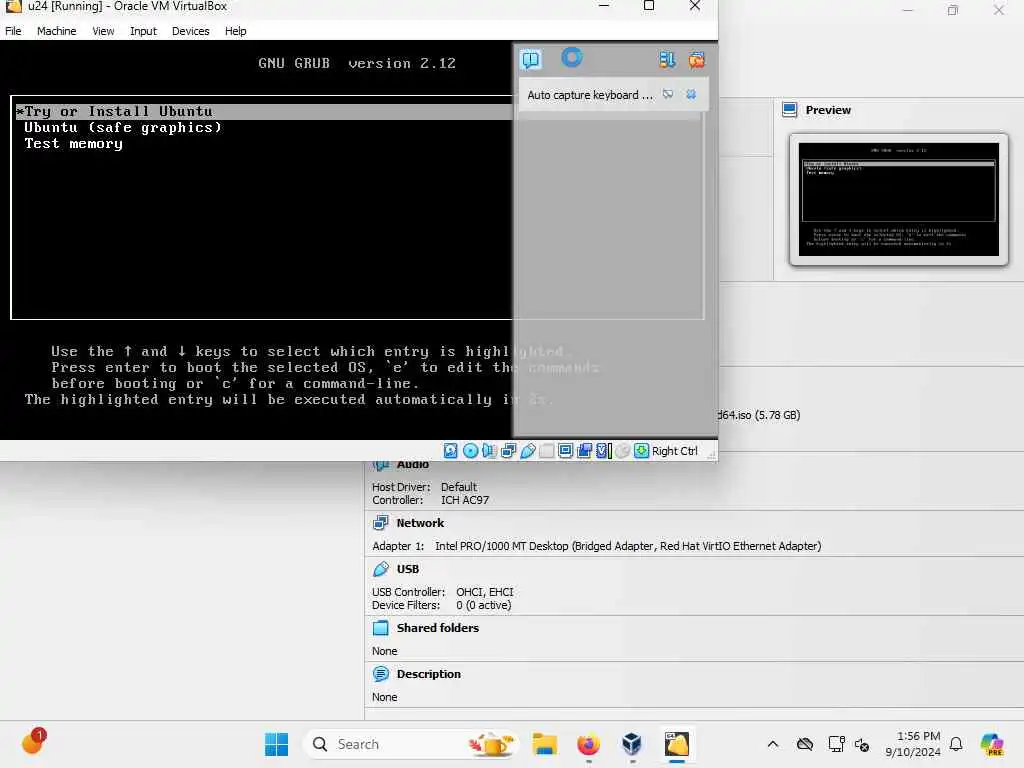Screen dimensions: 1024x768
Task: Click the OneDrive cloud tray icon
Action: (805, 744)
